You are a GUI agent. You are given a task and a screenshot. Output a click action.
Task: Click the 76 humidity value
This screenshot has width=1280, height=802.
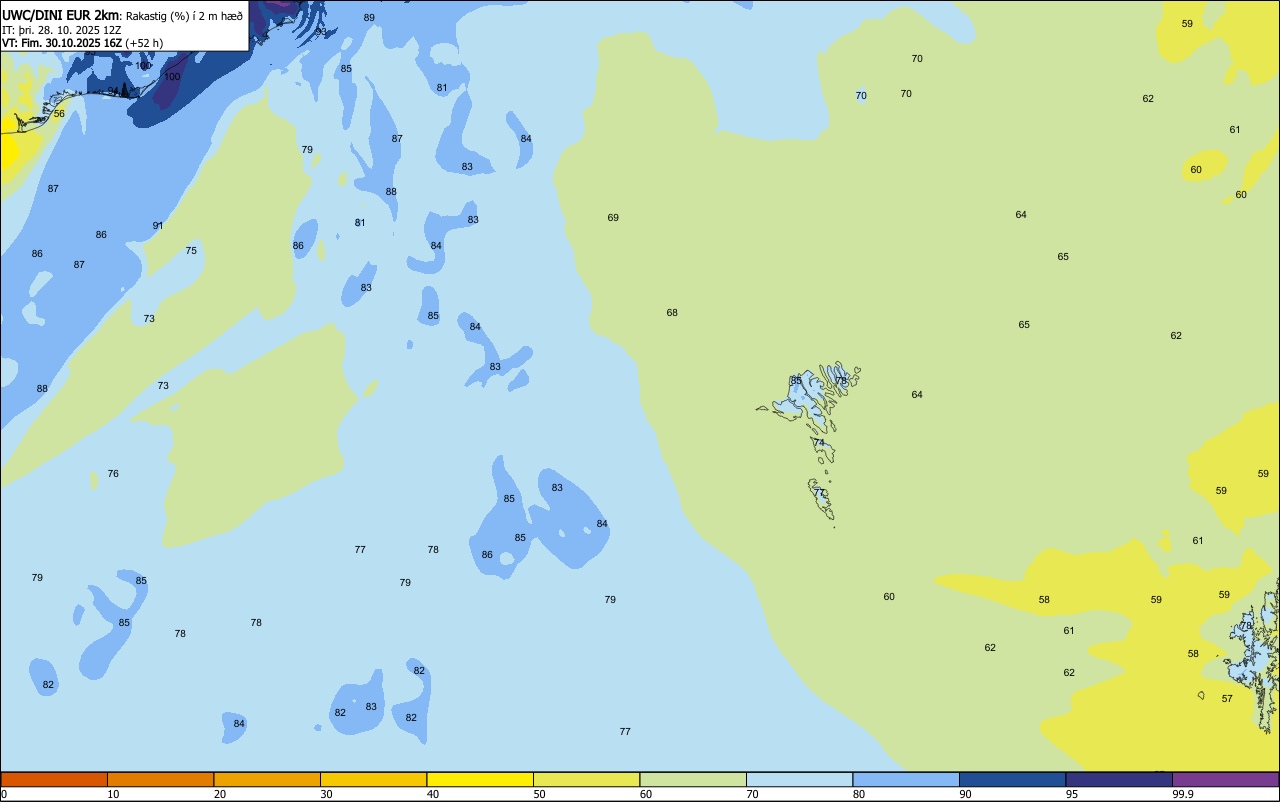pos(113,474)
